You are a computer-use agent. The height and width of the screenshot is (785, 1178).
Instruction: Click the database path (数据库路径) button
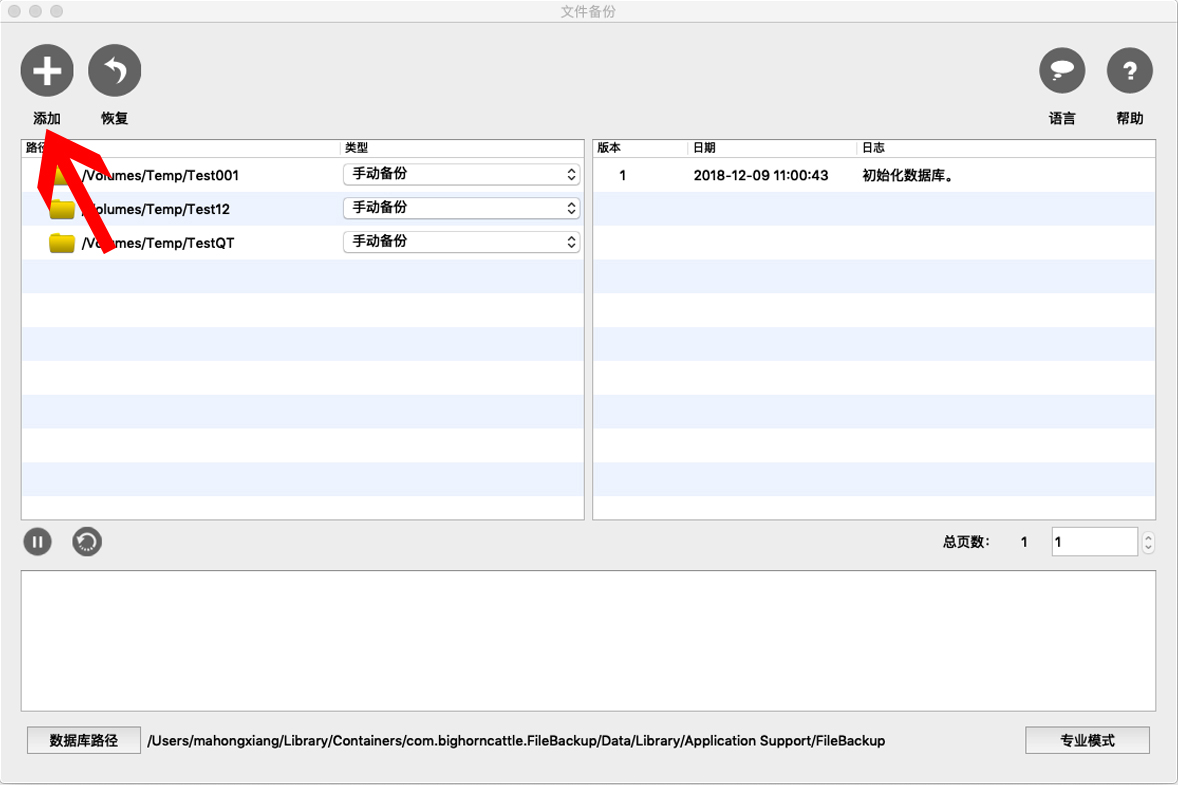click(83, 740)
